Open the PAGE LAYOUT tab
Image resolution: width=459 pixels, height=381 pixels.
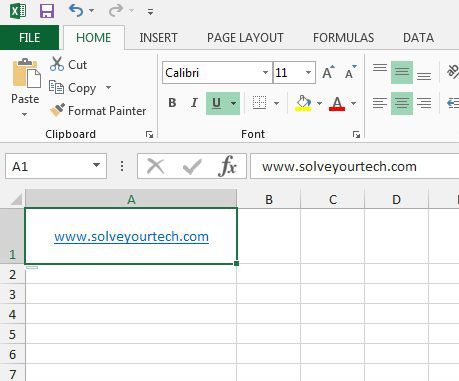pyautogui.click(x=245, y=38)
